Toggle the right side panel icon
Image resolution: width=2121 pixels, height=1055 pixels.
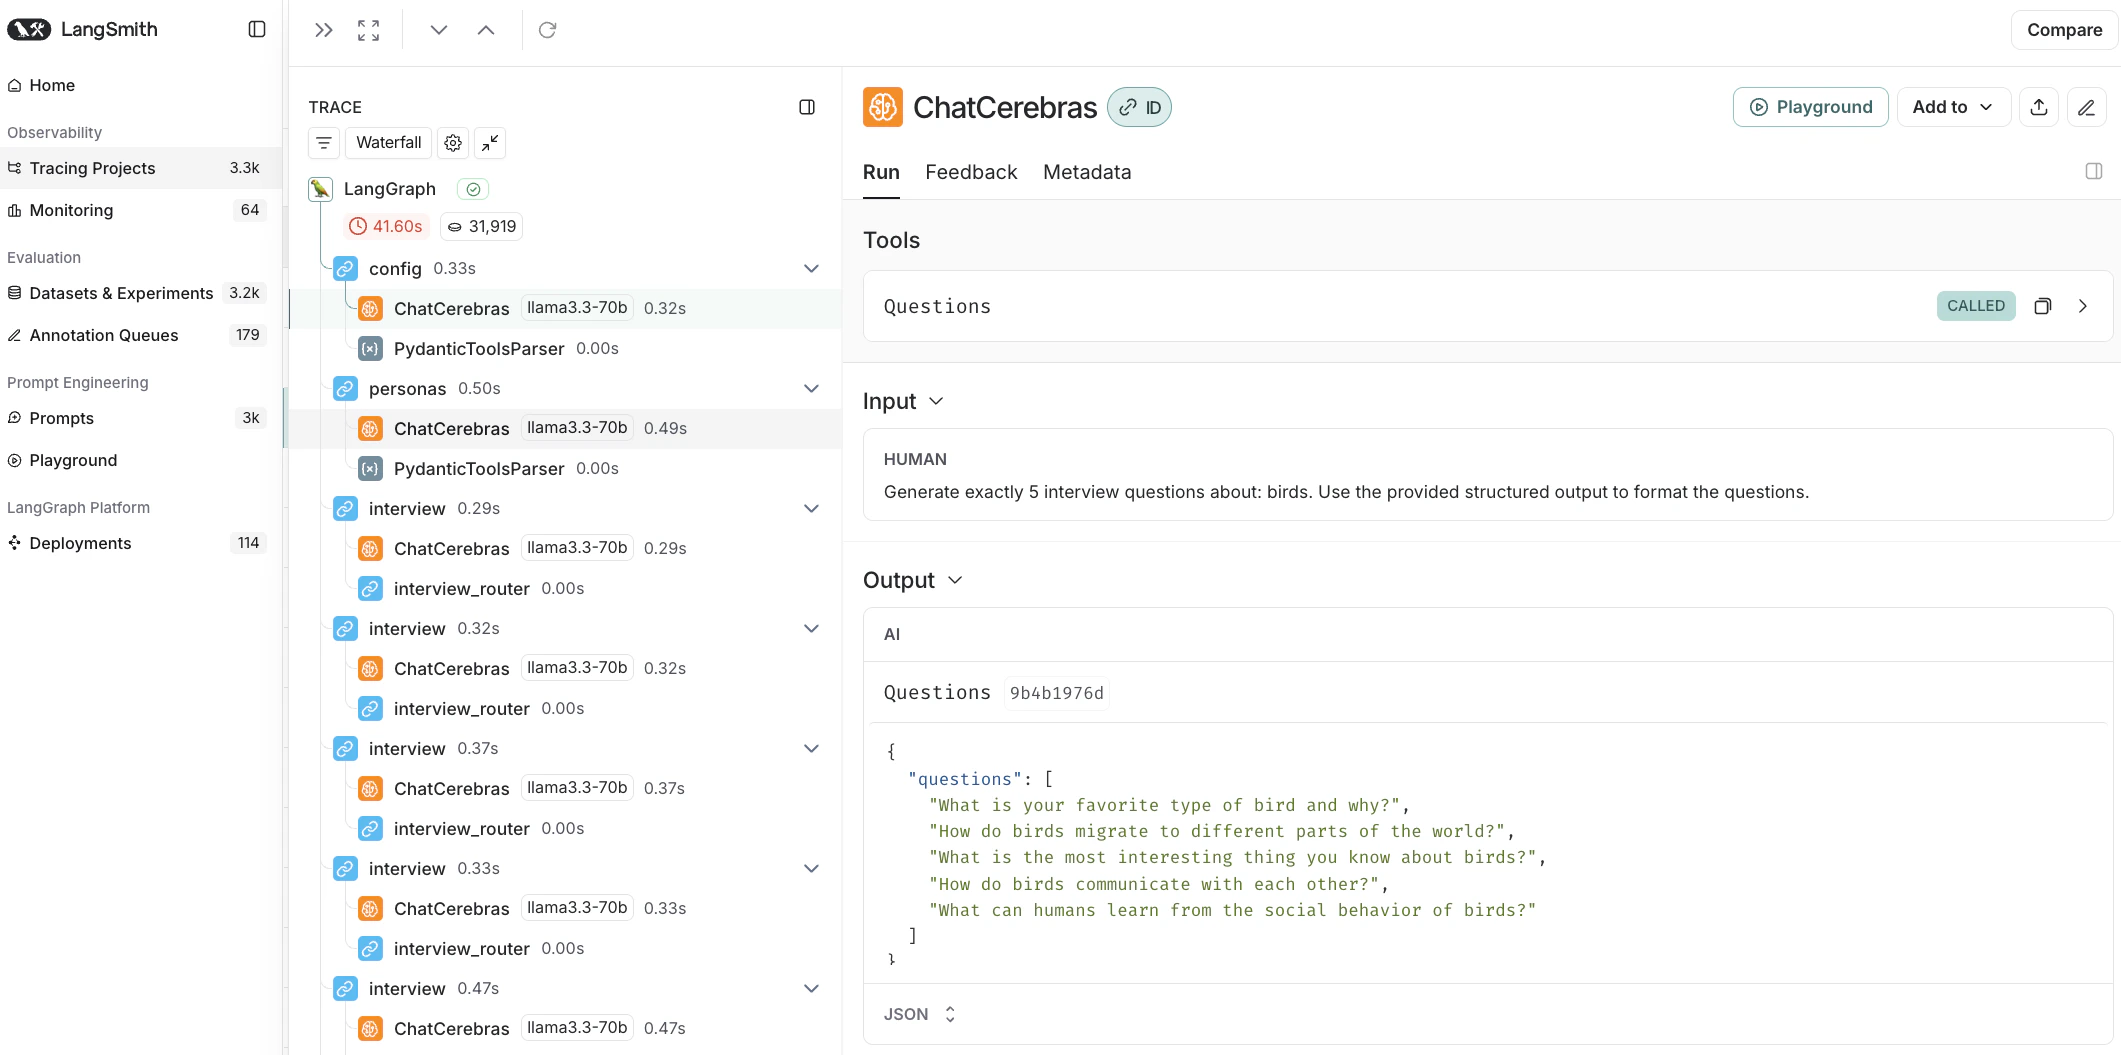tap(2094, 171)
